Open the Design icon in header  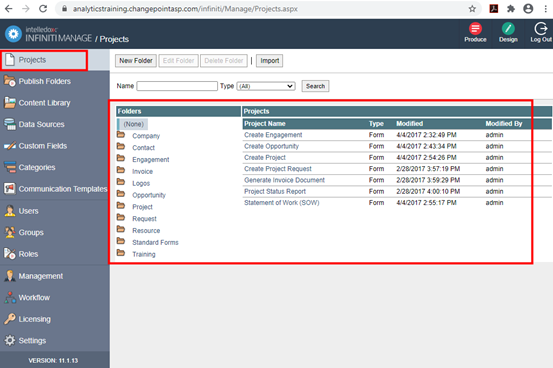pyautogui.click(x=508, y=29)
